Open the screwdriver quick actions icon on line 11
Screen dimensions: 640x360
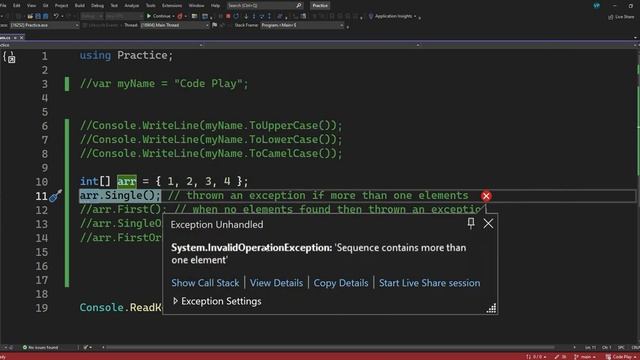[56, 196]
